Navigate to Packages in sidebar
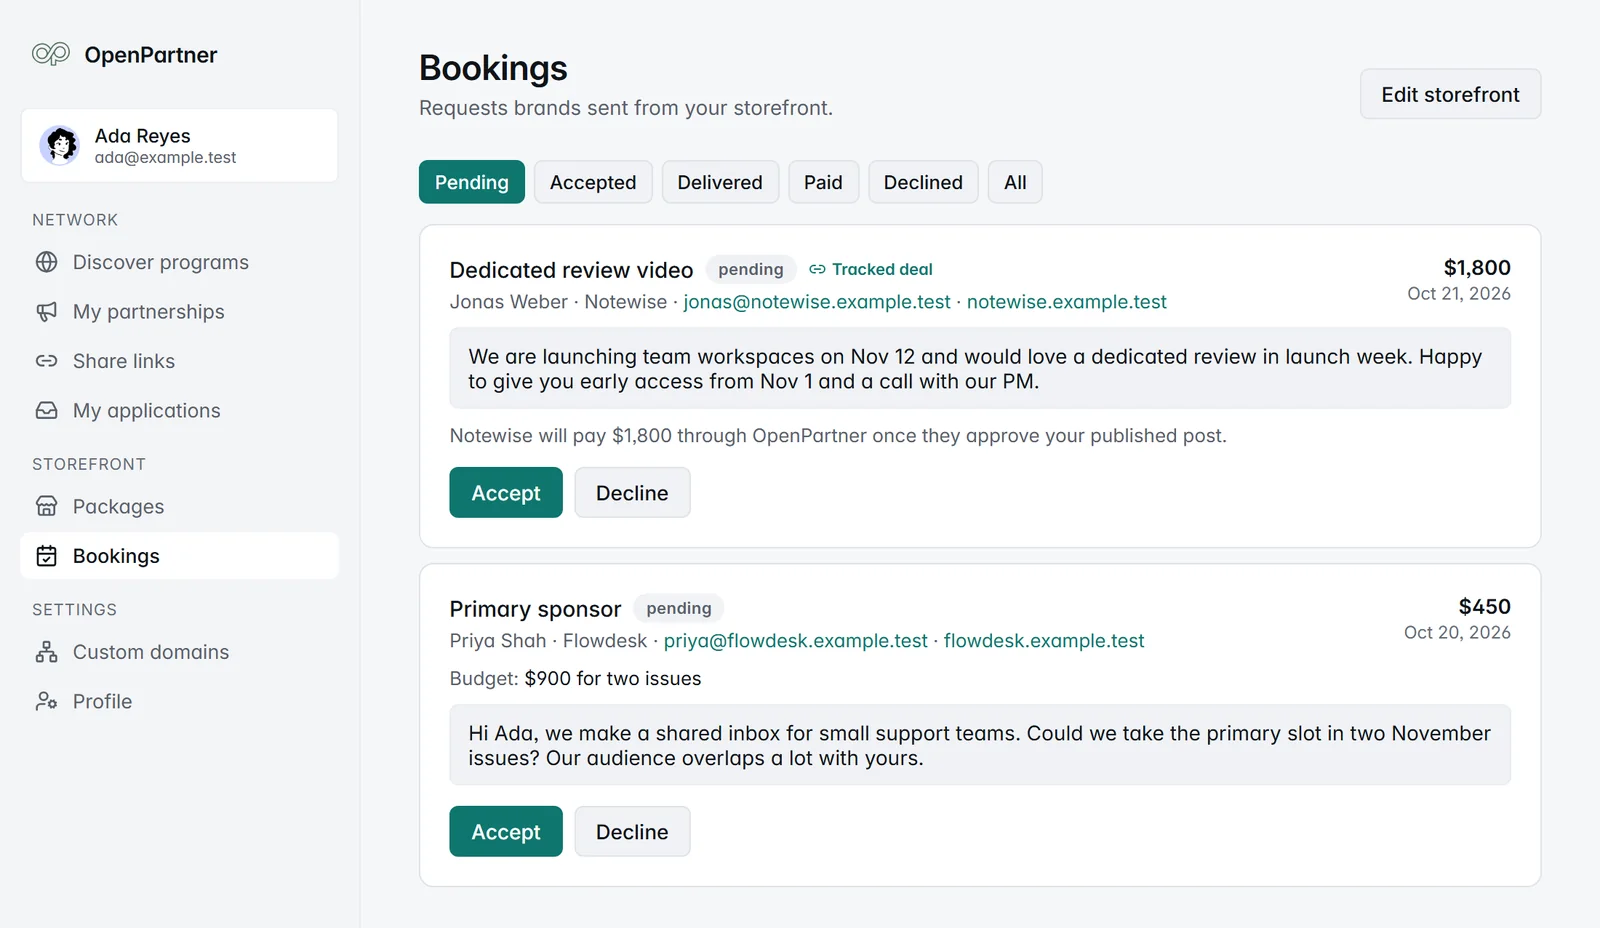The height and width of the screenshot is (928, 1600). 180,506
